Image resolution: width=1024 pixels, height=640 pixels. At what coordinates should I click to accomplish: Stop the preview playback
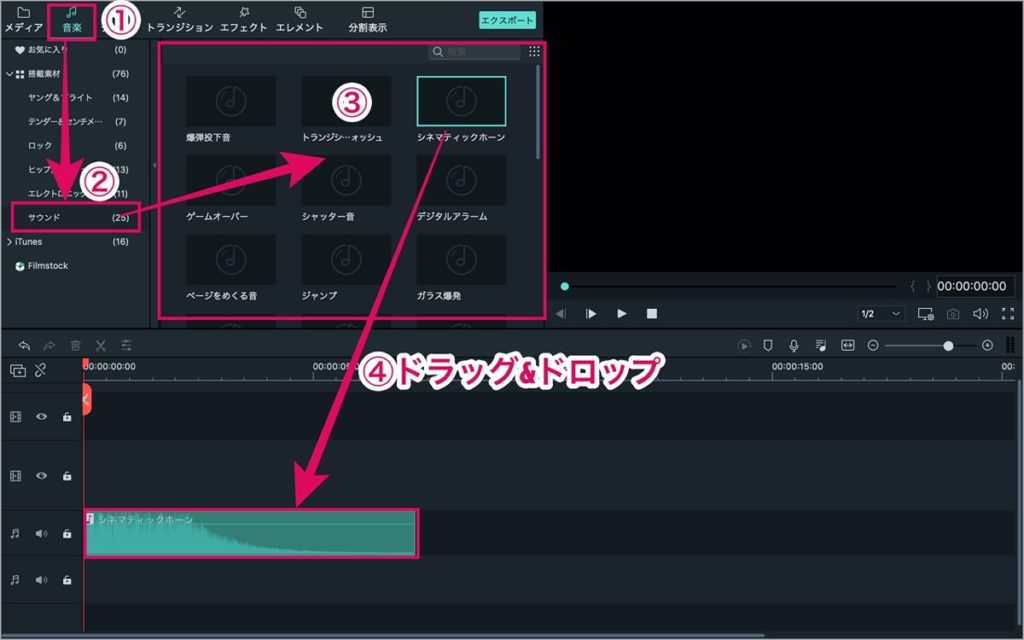tap(652, 314)
